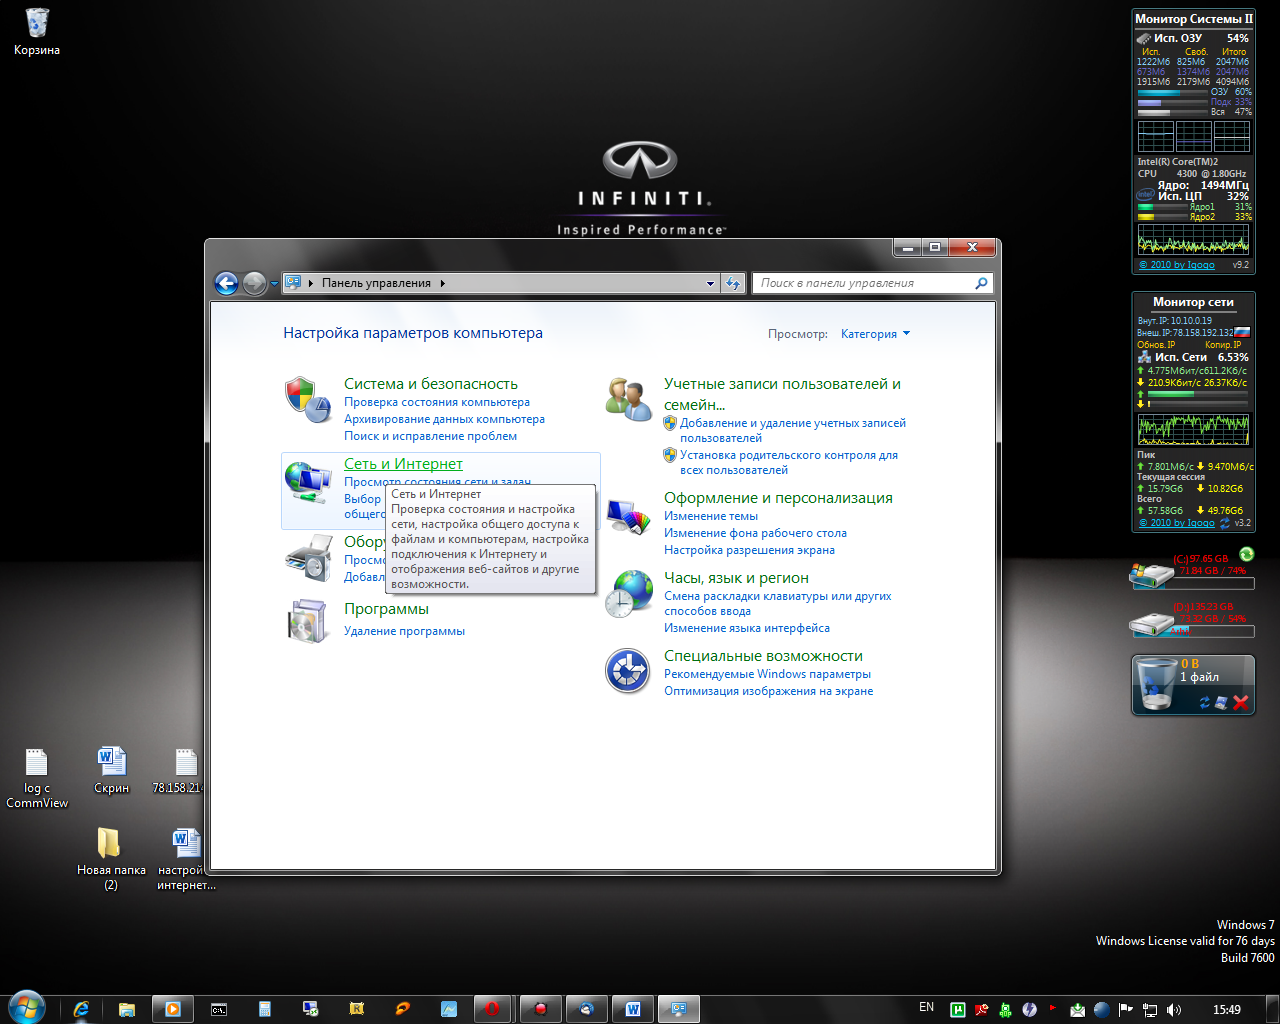Click Изменение темы link
Viewport: 1280px width, 1024px height.
point(711,516)
